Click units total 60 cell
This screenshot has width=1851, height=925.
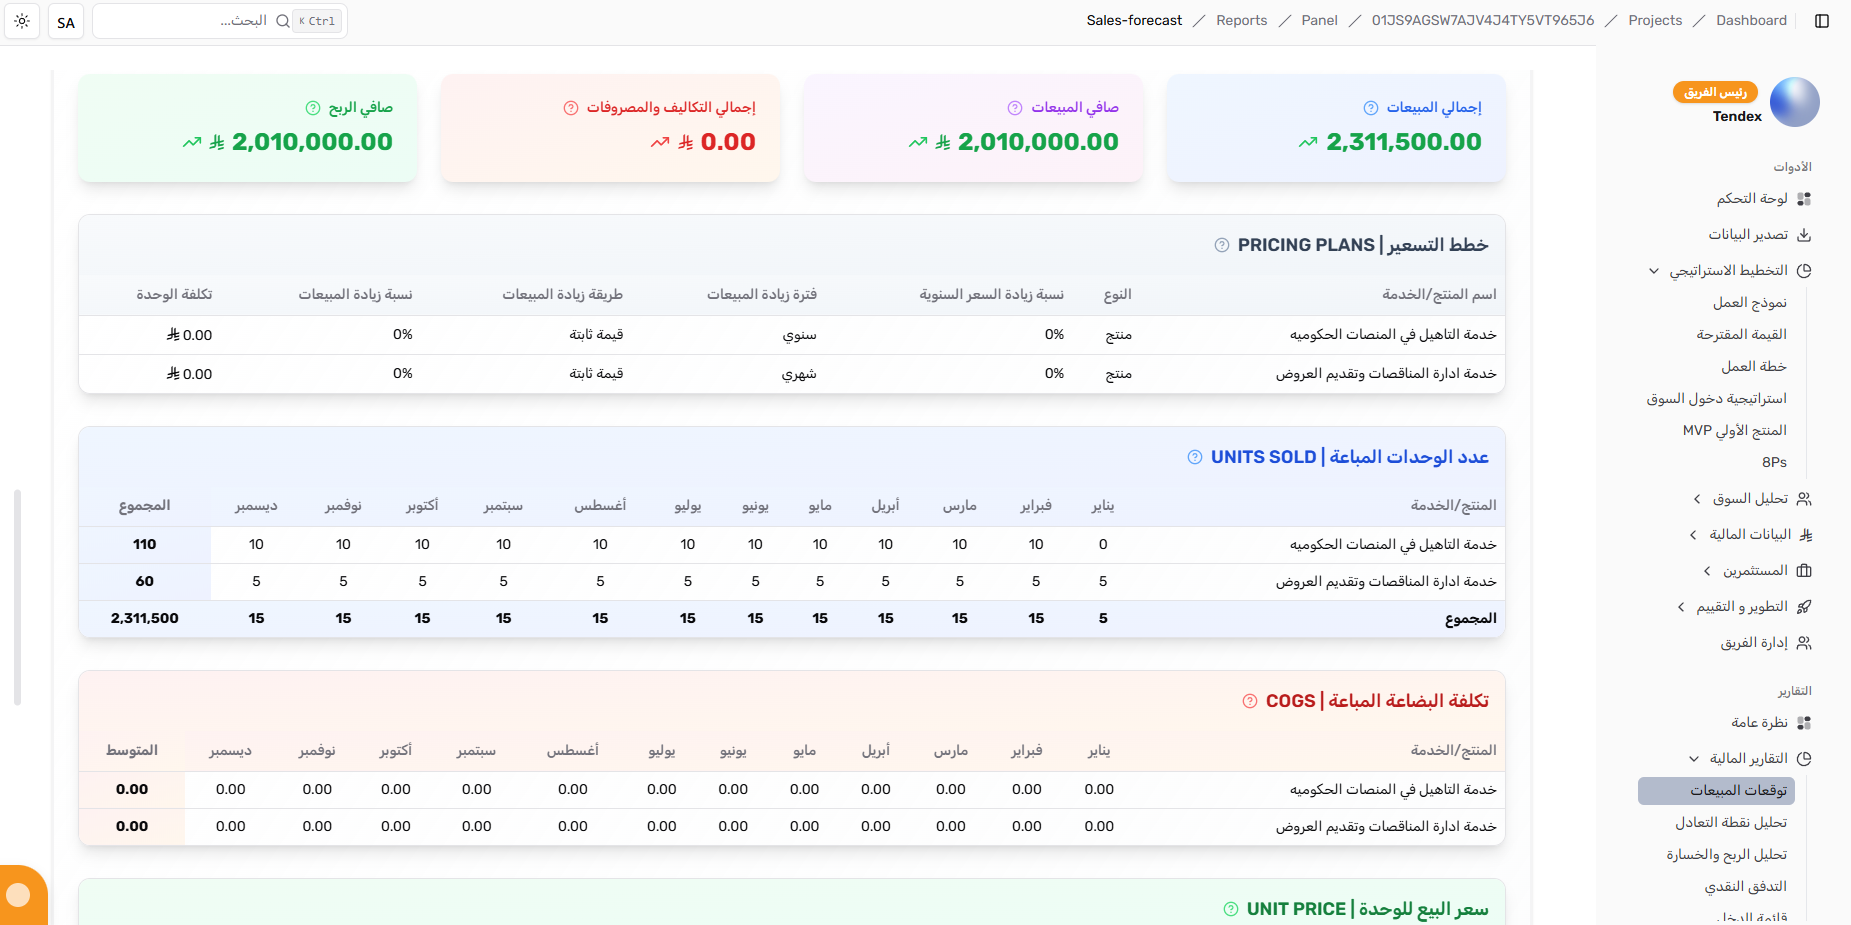(145, 581)
